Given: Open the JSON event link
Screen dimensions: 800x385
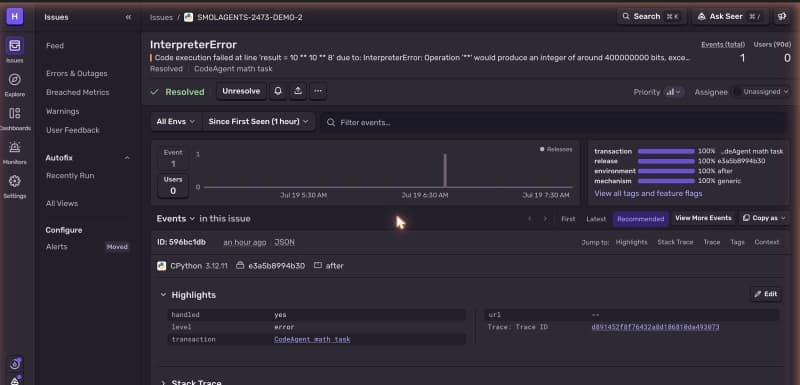Looking at the screenshot, I should 285,242.
